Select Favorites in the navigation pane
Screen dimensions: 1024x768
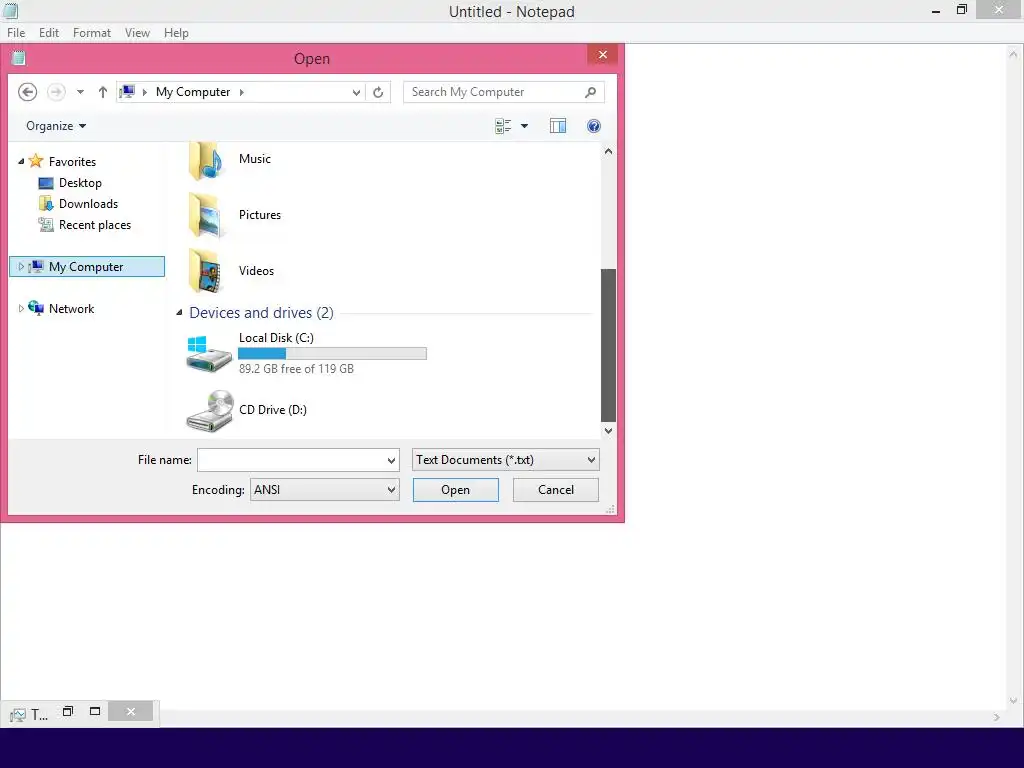click(x=72, y=161)
